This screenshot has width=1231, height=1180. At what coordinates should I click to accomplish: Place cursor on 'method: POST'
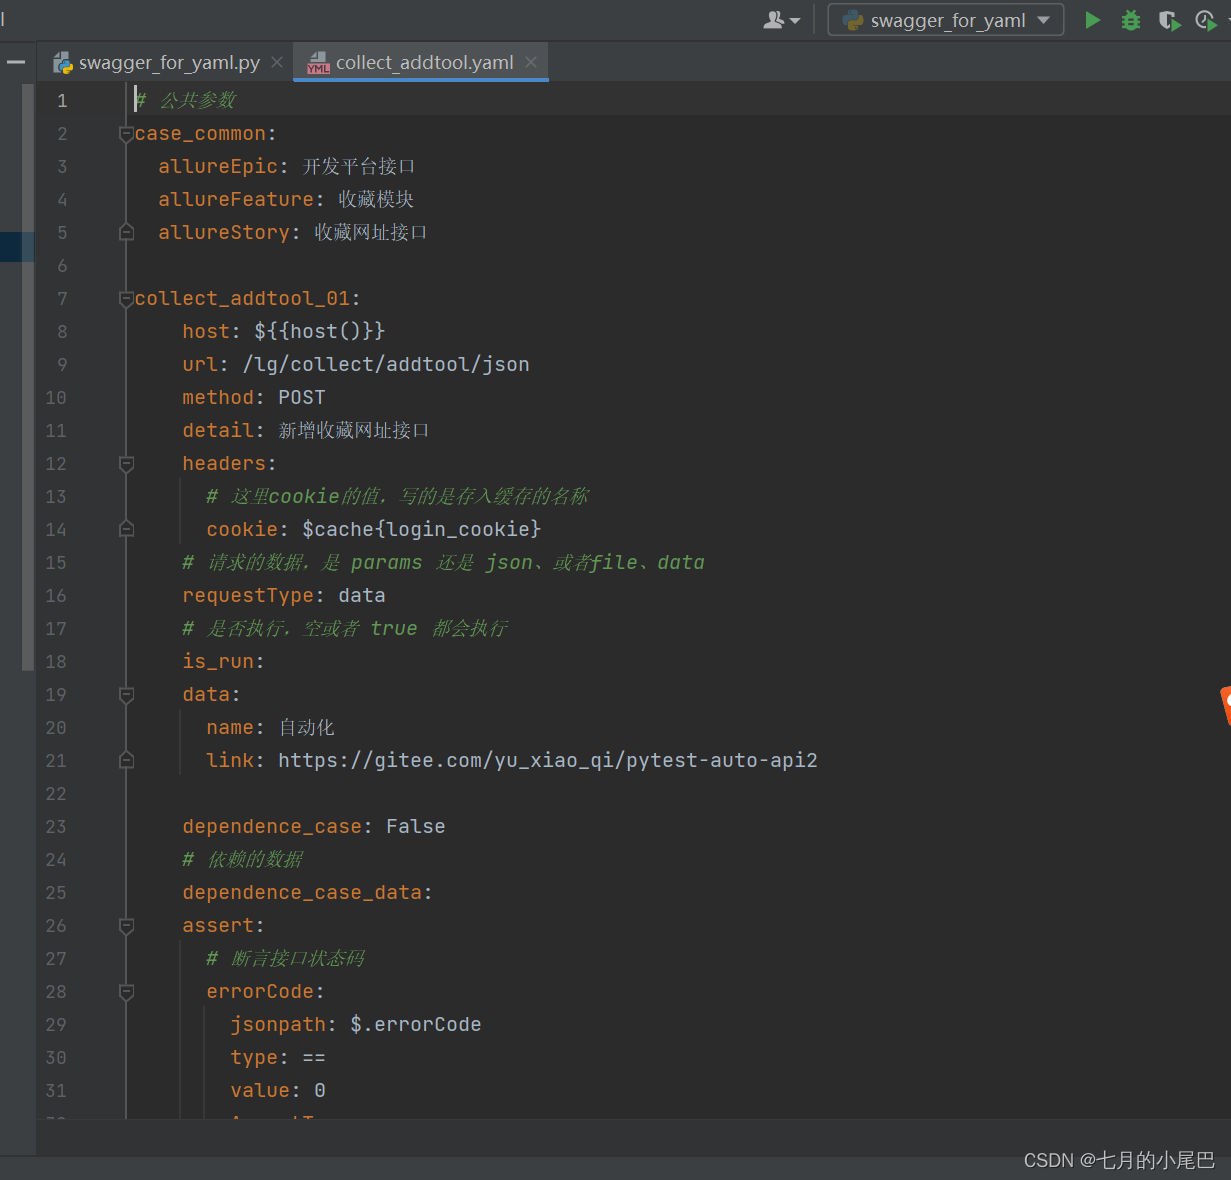point(254,398)
